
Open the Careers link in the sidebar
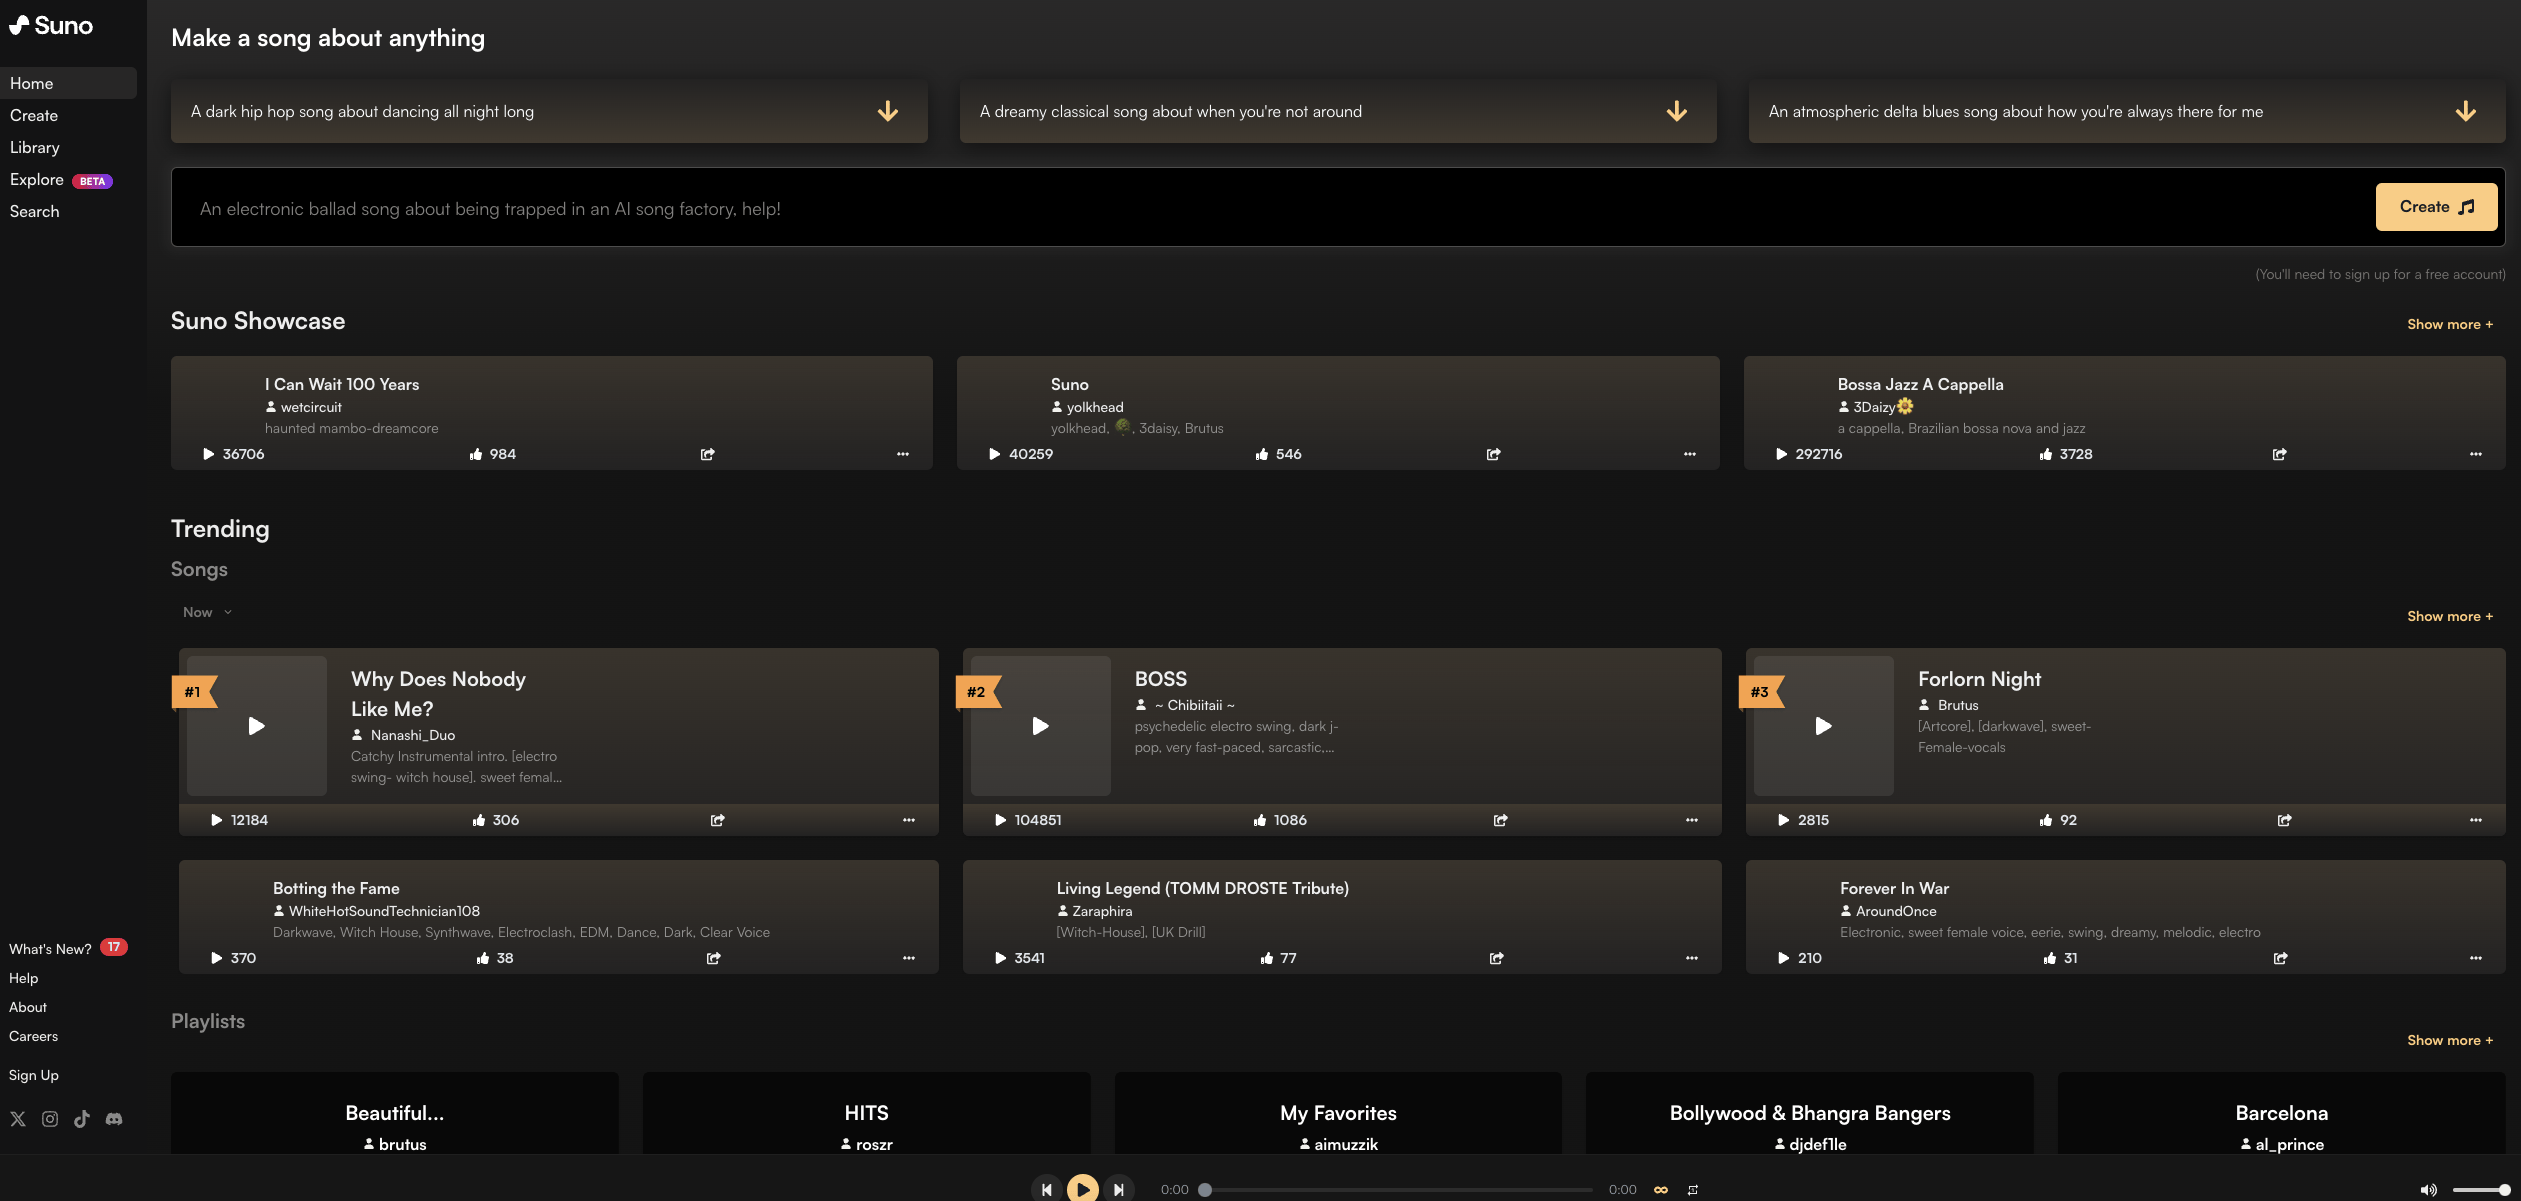(x=34, y=1036)
